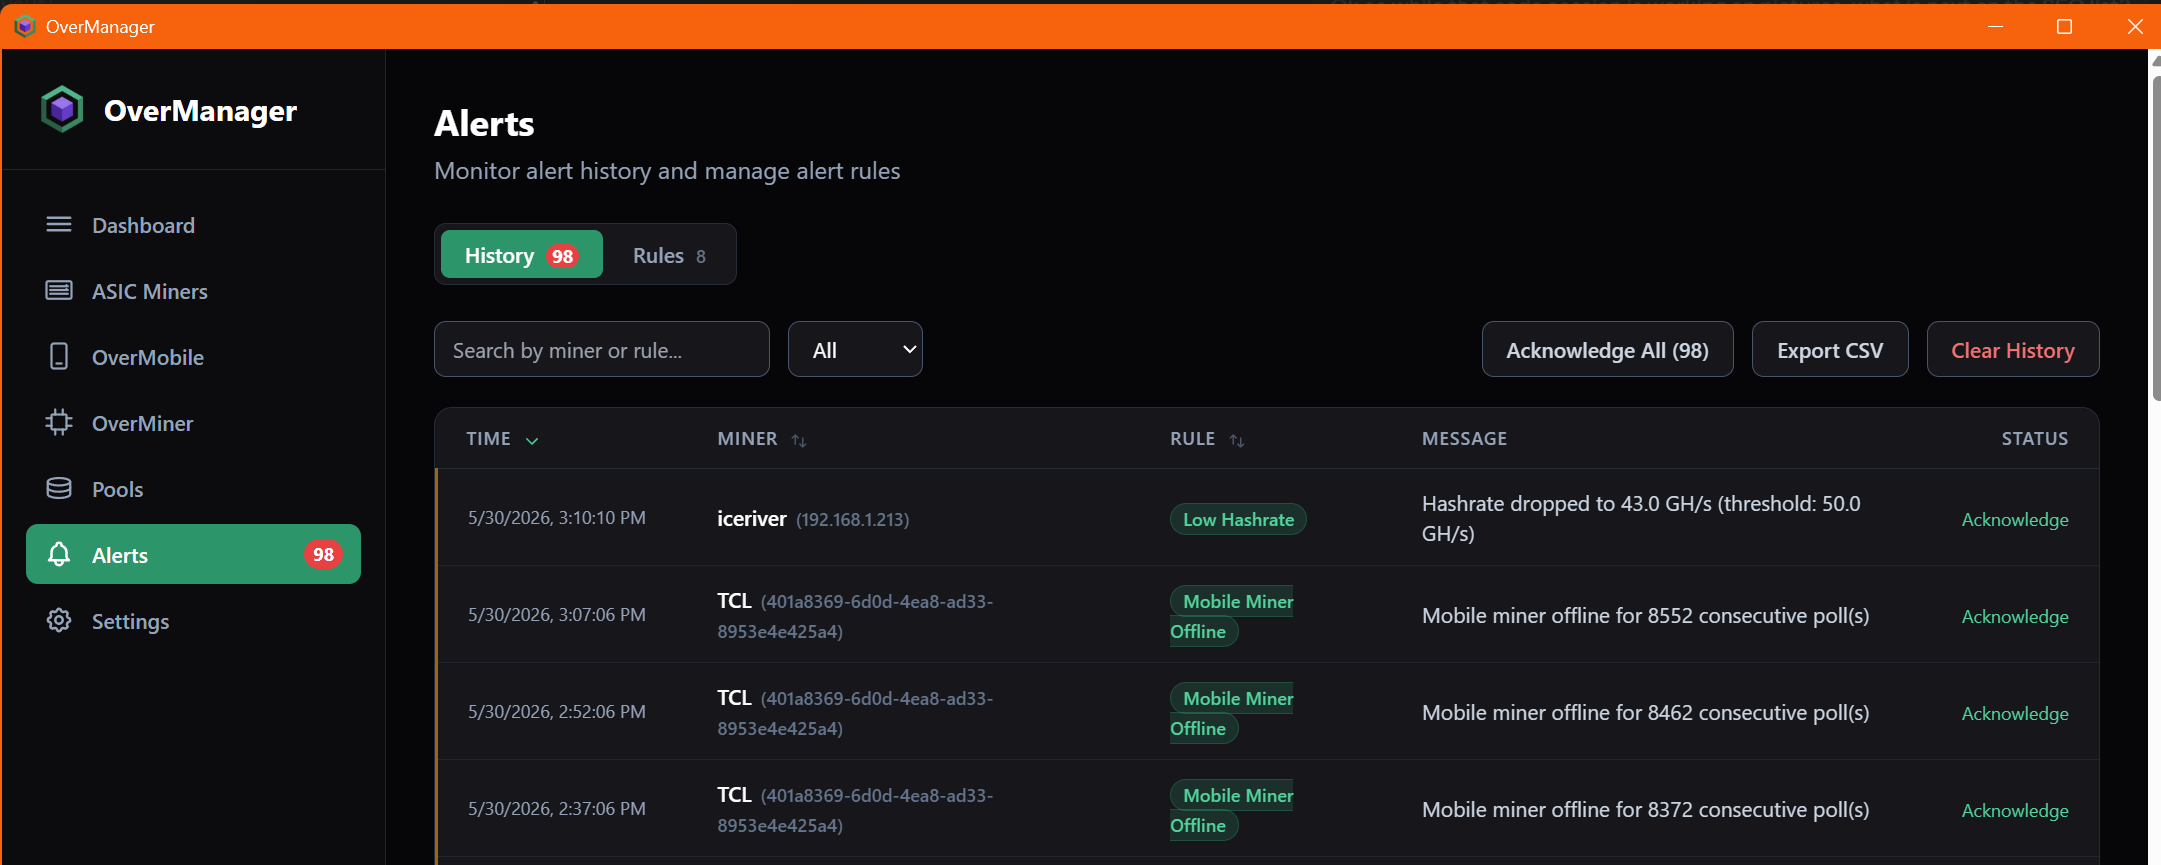Acknowledge the iceriver Low Hashrate alert
2161x865 pixels.
pyautogui.click(x=2014, y=519)
